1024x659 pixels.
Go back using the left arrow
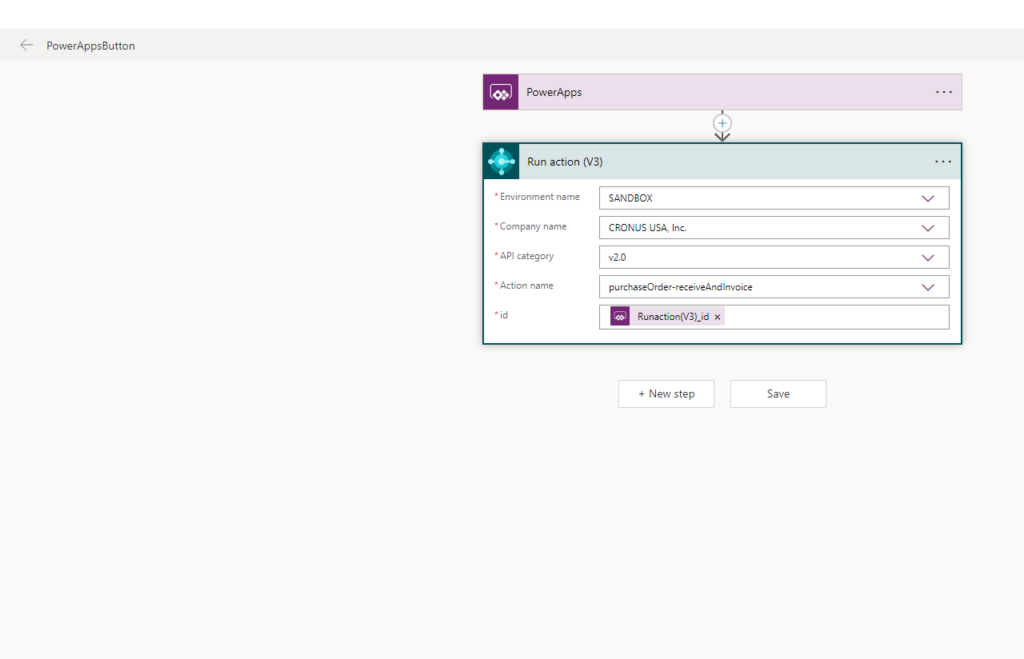[26, 45]
